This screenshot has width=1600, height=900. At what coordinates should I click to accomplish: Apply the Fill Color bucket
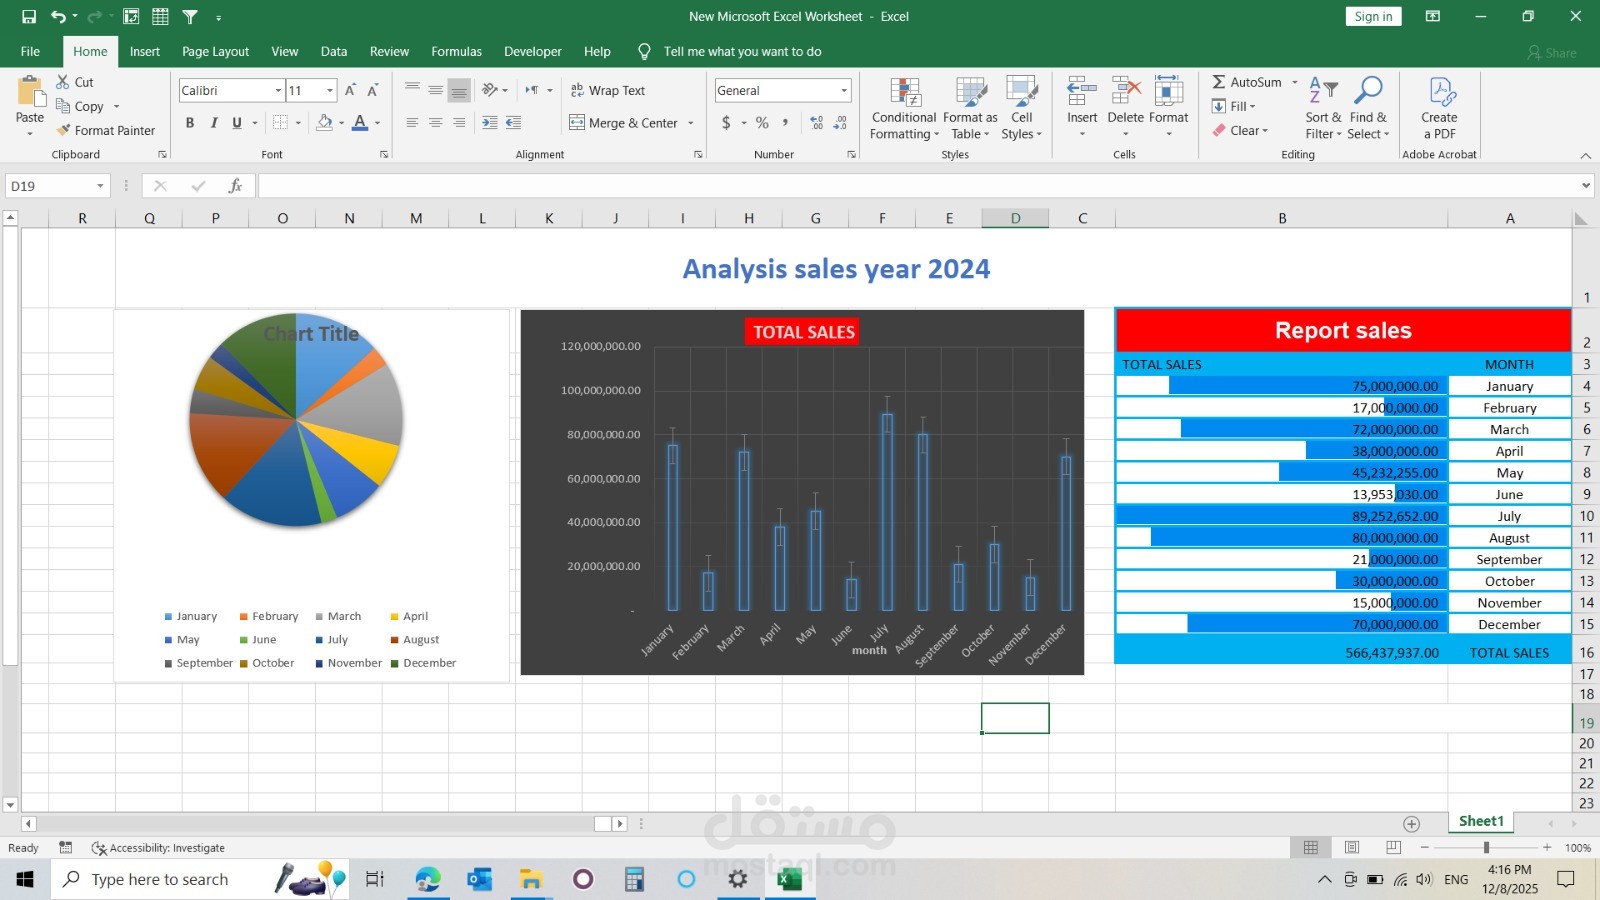pos(324,123)
